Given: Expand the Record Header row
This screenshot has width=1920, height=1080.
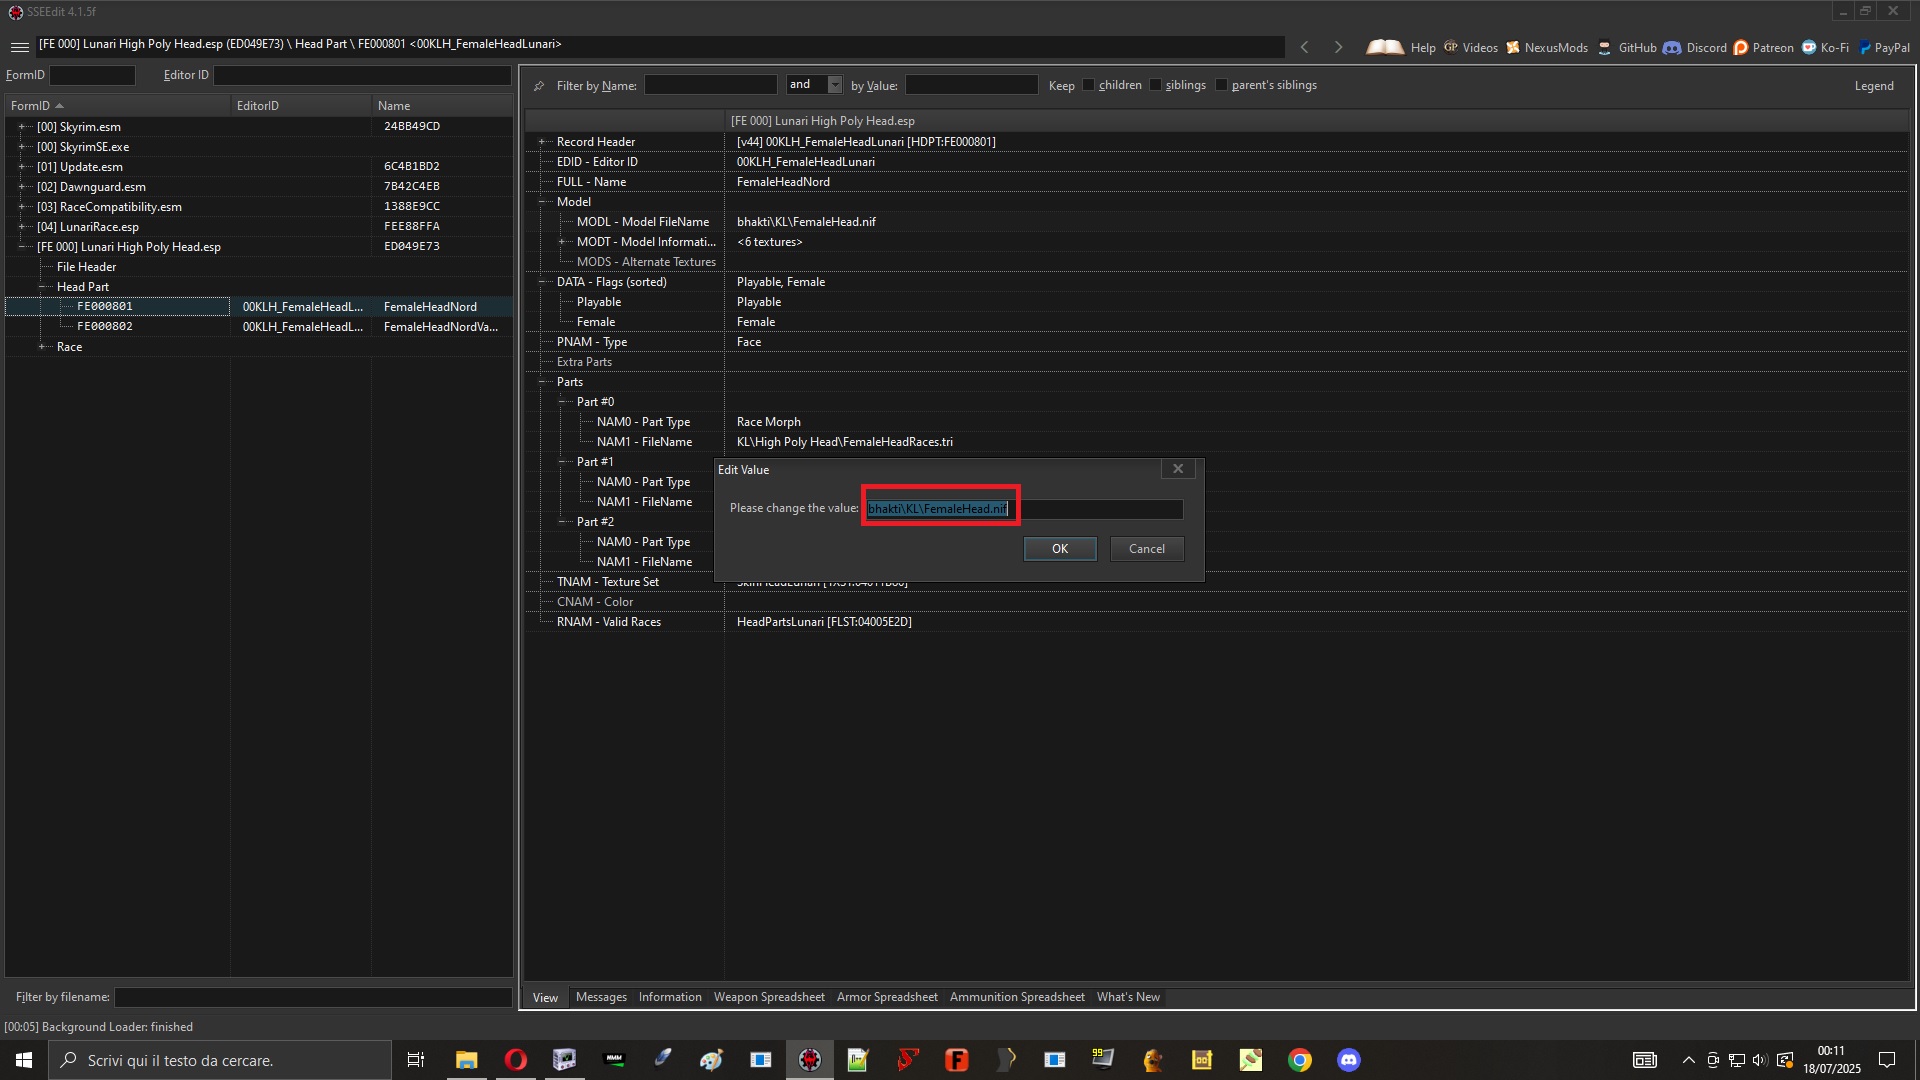Looking at the screenshot, I should click(542, 142).
